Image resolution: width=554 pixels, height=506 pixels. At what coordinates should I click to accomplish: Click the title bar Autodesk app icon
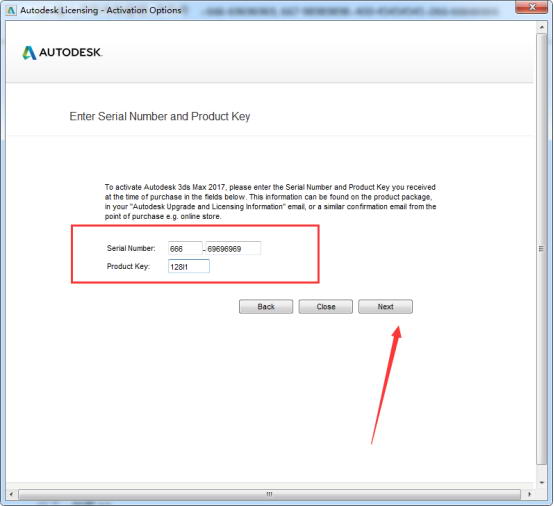point(11,10)
